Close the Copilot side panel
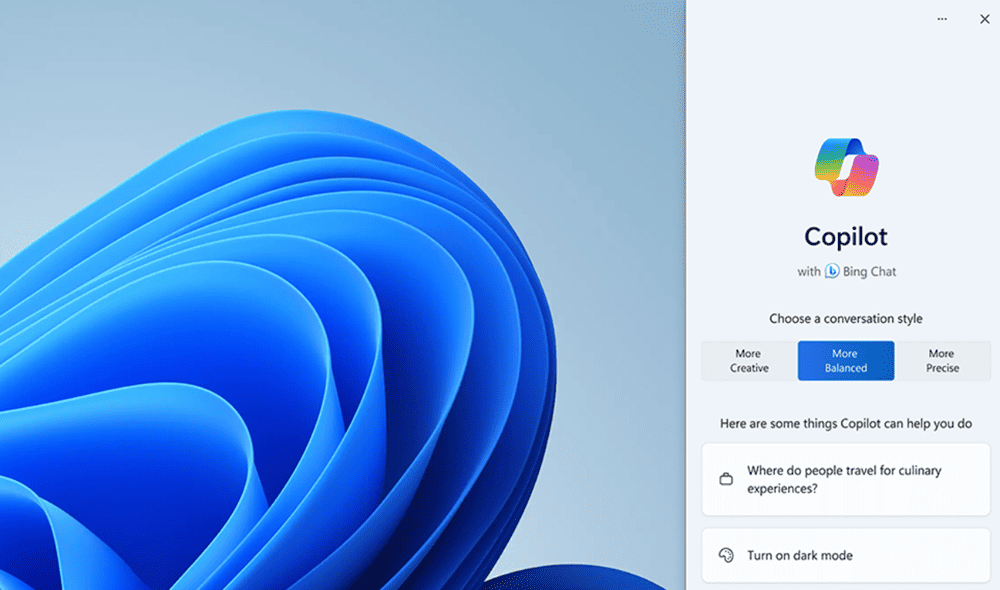 pos(985,19)
